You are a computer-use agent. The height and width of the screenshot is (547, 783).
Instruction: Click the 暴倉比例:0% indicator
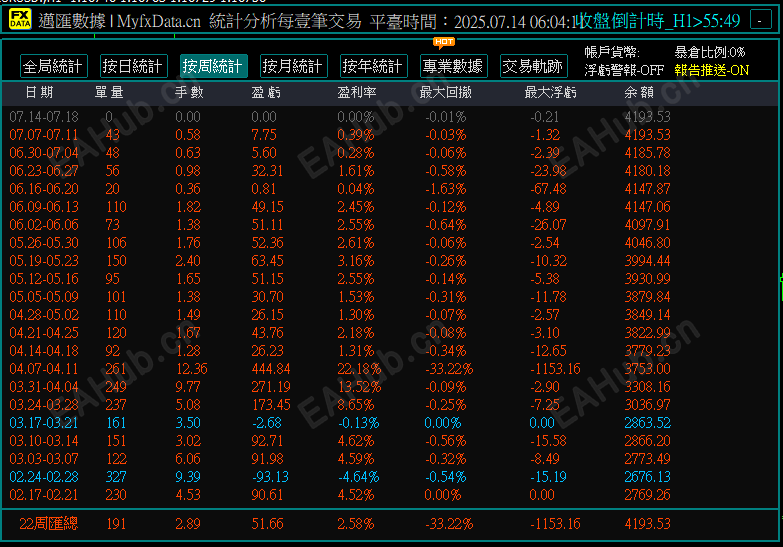[710, 52]
